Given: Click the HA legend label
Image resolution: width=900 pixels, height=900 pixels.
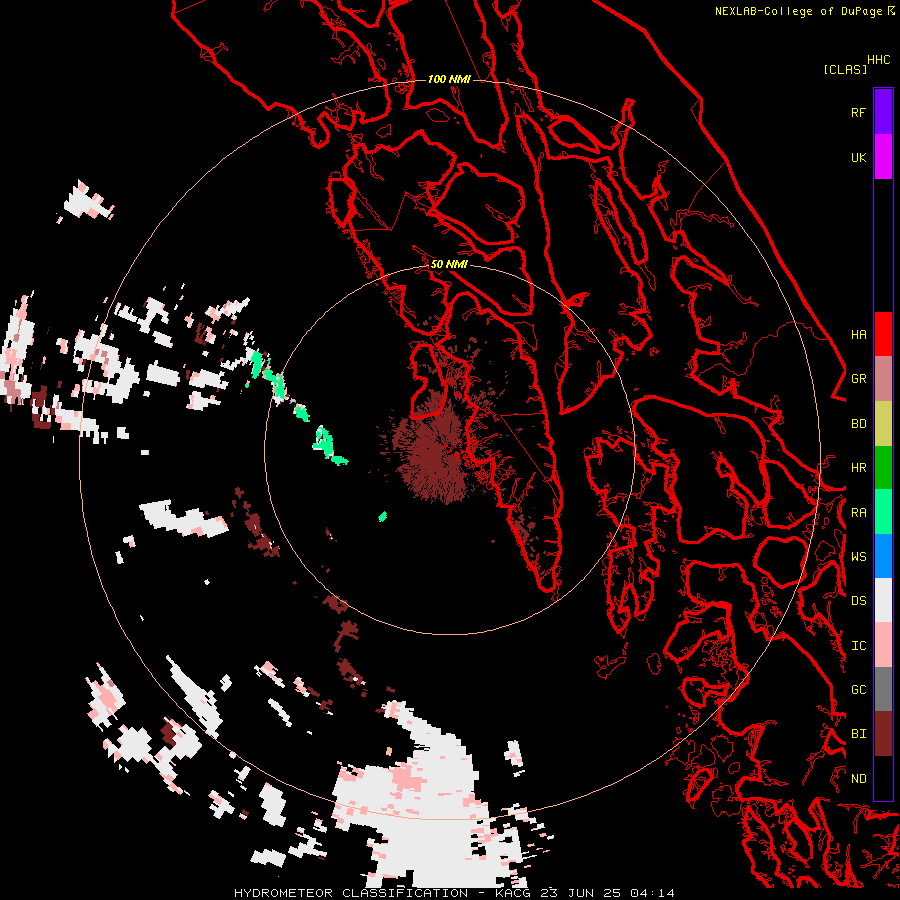Looking at the screenshot, I should tap(858, 334).
